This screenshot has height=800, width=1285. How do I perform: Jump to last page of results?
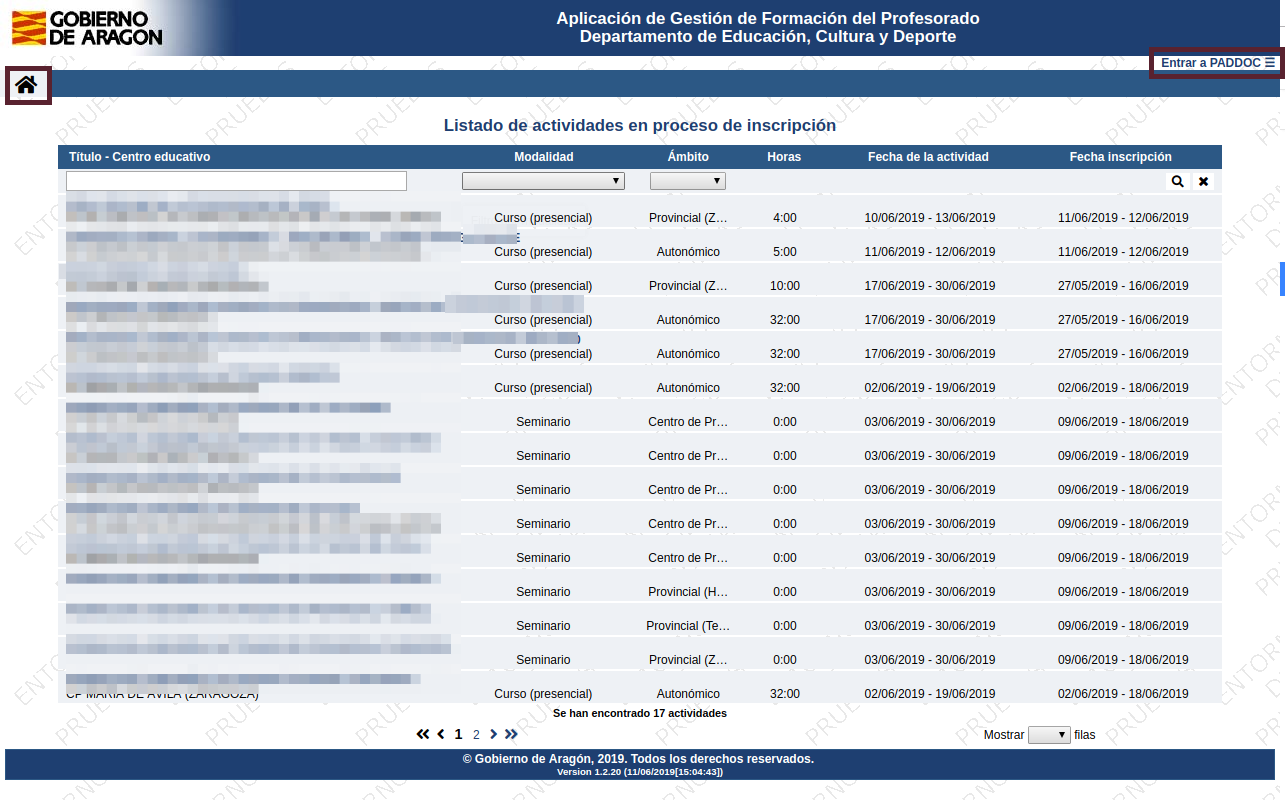(511, 734)
